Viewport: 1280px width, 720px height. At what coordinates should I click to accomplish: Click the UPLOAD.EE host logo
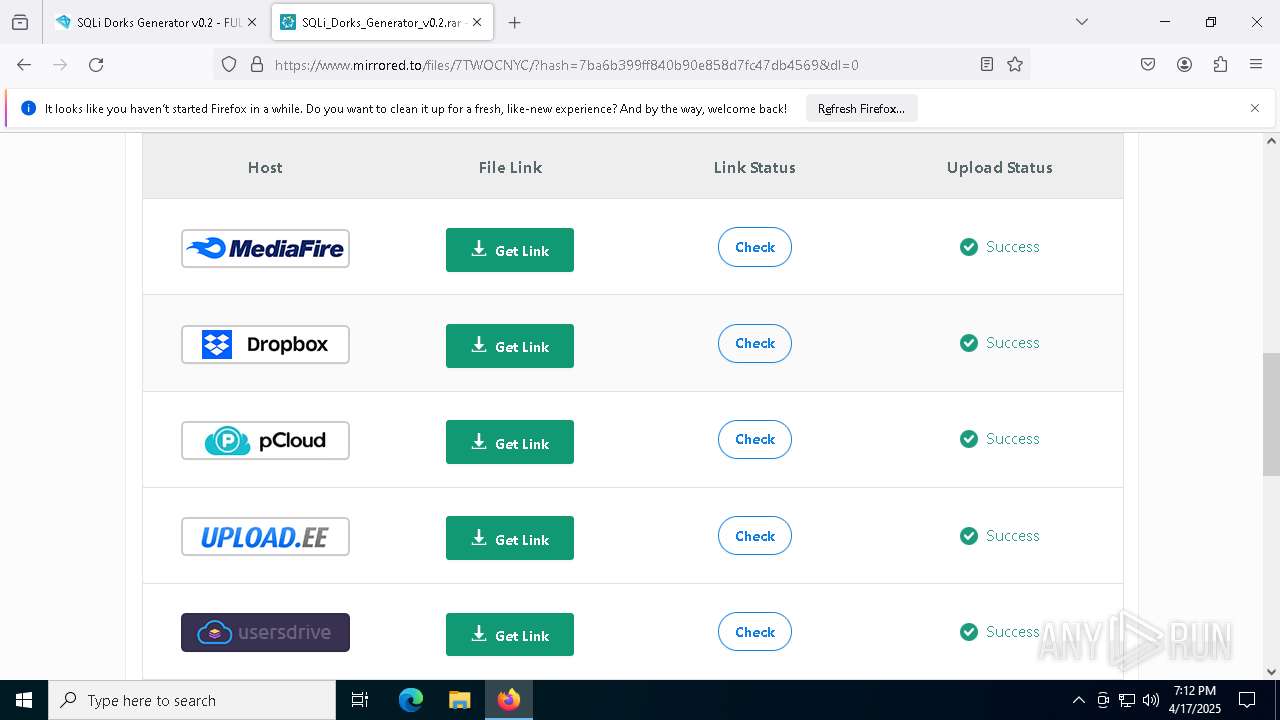point(265,537)
